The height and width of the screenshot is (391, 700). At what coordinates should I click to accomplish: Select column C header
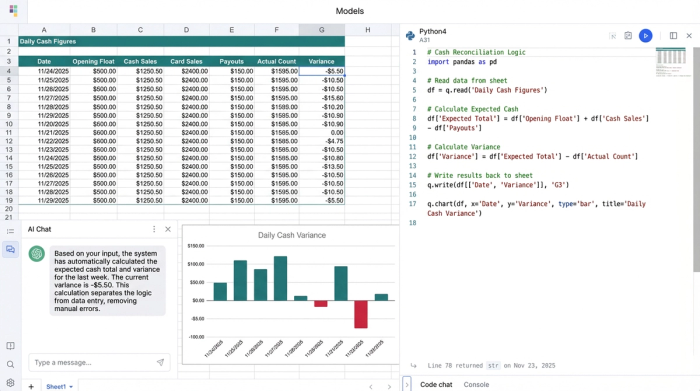[140, 30]
